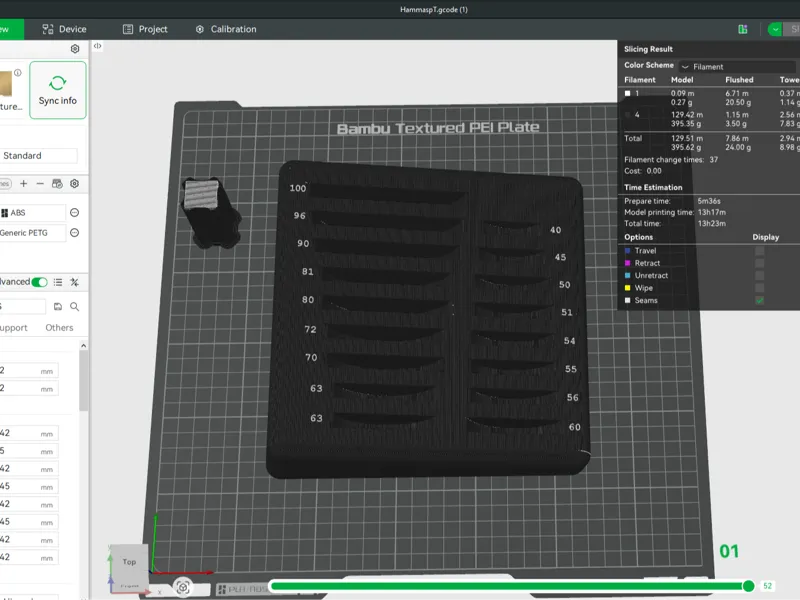The width and height of the screenshot is (800, 600).
Task: Click the green Preview tab at left
Action: tap(11, 29)
